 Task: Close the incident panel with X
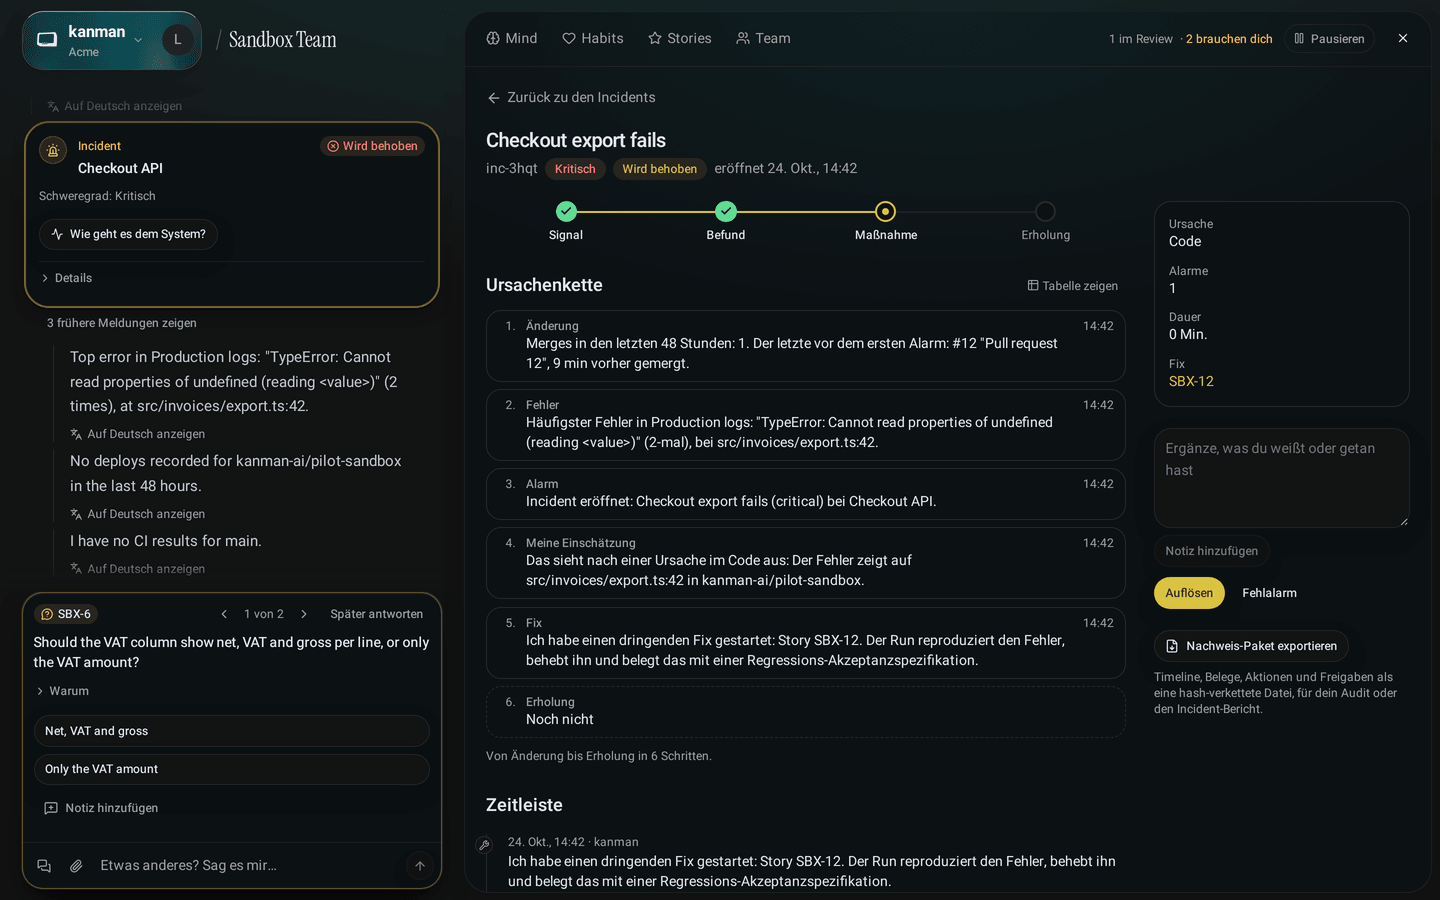[1403, 38]
